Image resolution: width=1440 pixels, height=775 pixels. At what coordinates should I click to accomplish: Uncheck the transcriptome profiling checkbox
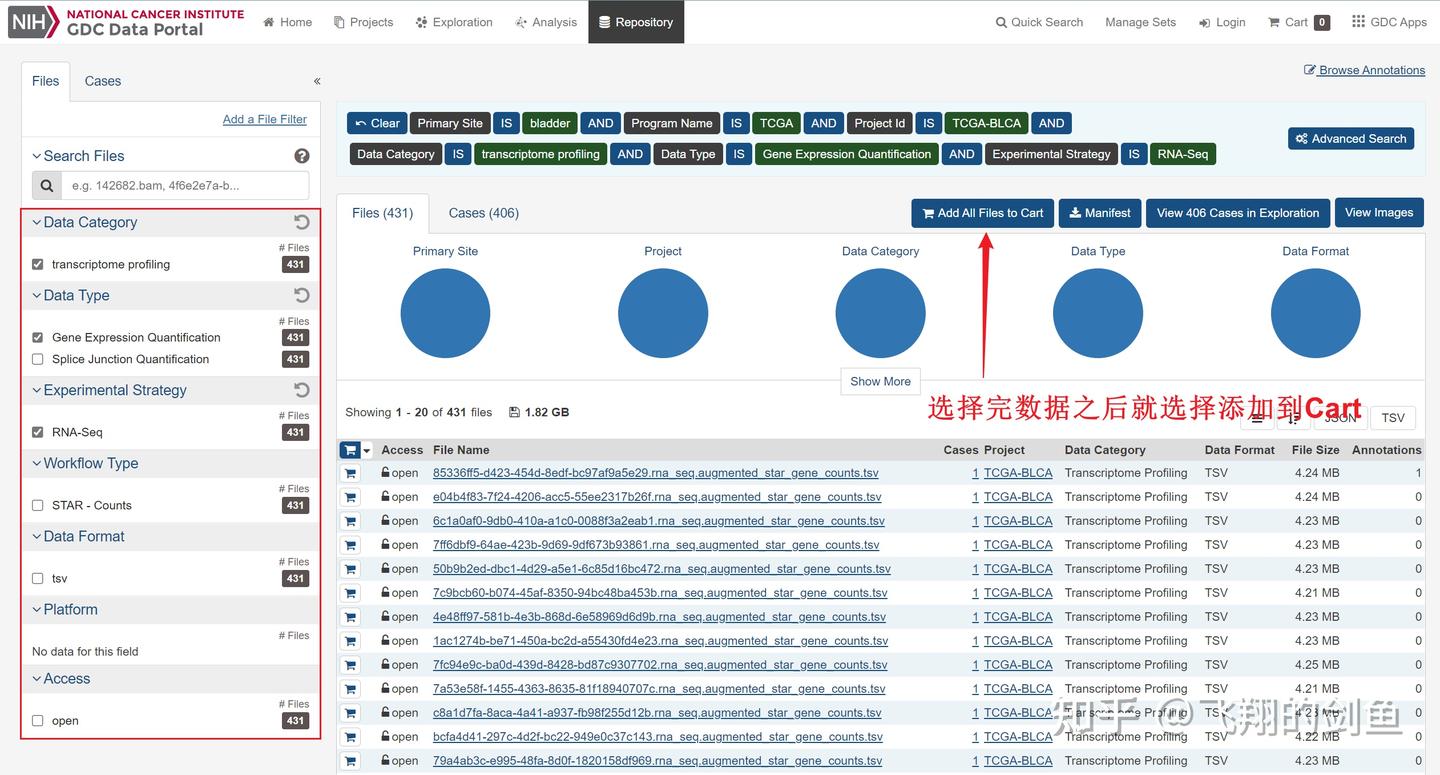[38, 264]
